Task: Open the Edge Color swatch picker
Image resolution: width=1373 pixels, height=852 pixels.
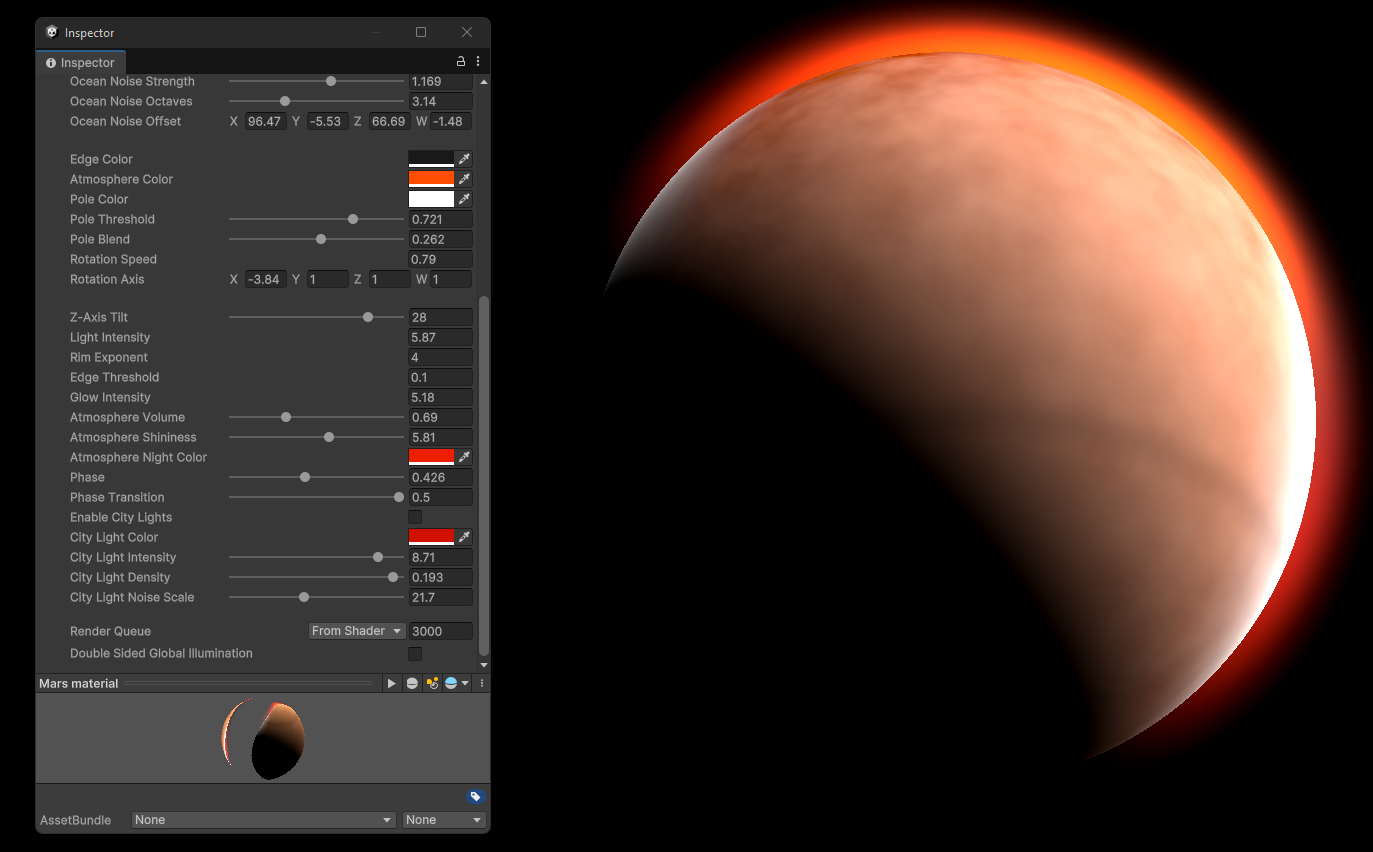Action: click(431, 159)
